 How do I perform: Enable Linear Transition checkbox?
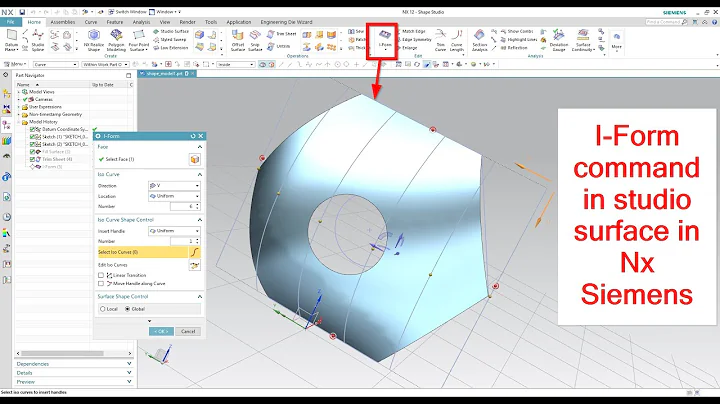click(101, 275)
